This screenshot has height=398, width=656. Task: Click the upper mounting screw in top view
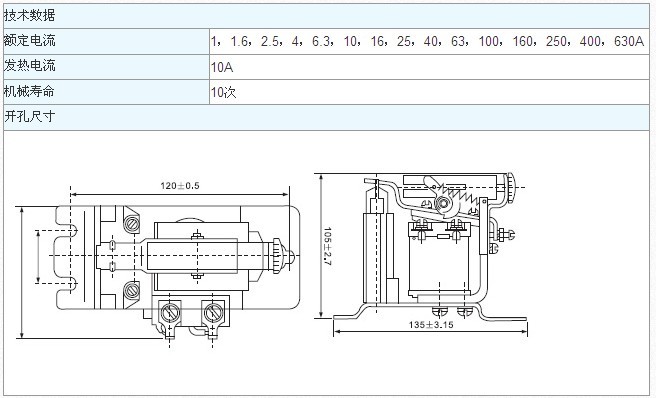tap(132, 223)
